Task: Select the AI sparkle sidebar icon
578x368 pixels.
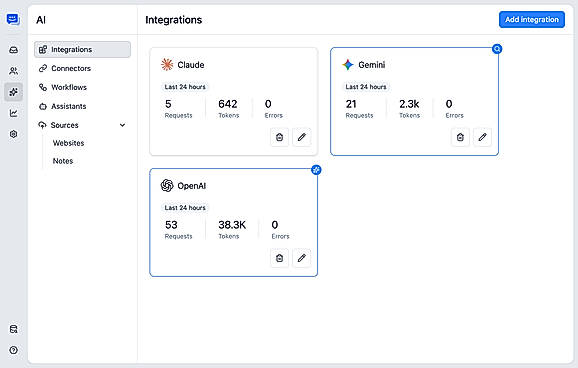Action: coord(14,92)
